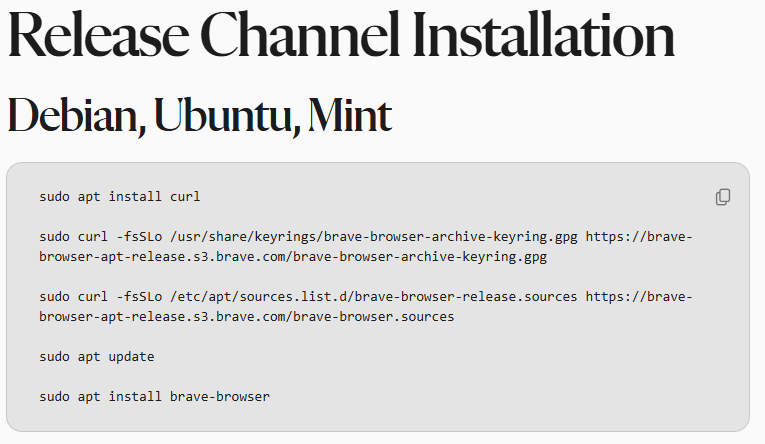Click the copy code icon
Viewport: 765px width, 444px height.
(723, 197)
